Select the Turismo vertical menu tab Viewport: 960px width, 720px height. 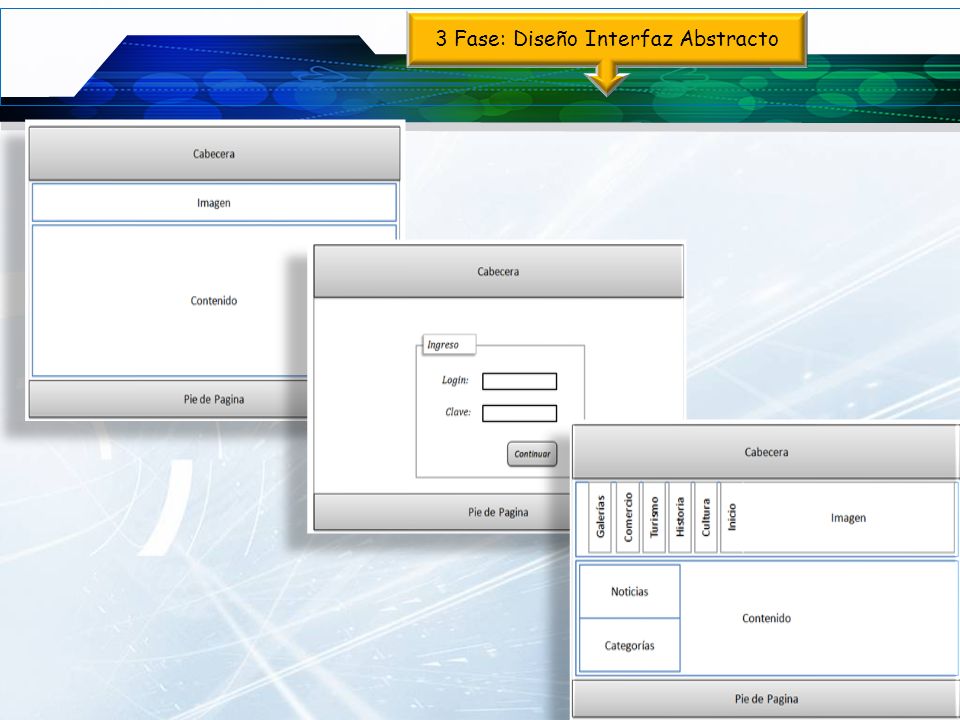[654, 517]
